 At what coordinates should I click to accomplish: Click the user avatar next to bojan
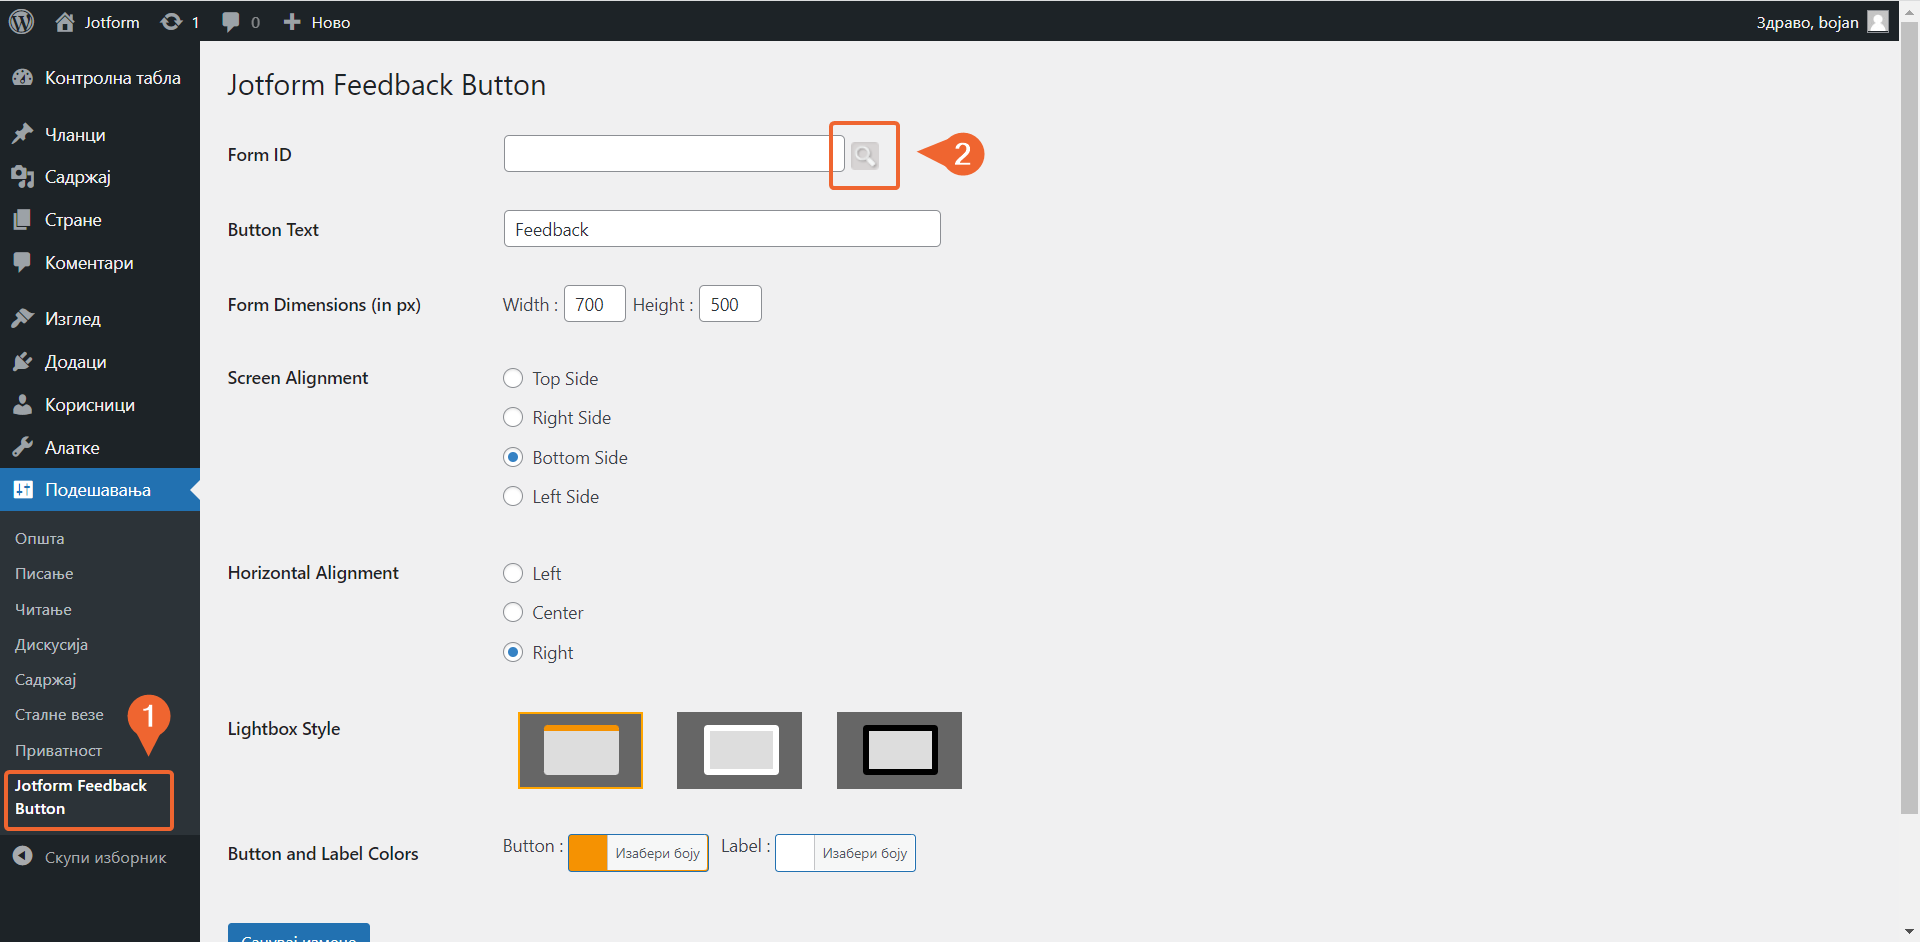click(1878, 21)
